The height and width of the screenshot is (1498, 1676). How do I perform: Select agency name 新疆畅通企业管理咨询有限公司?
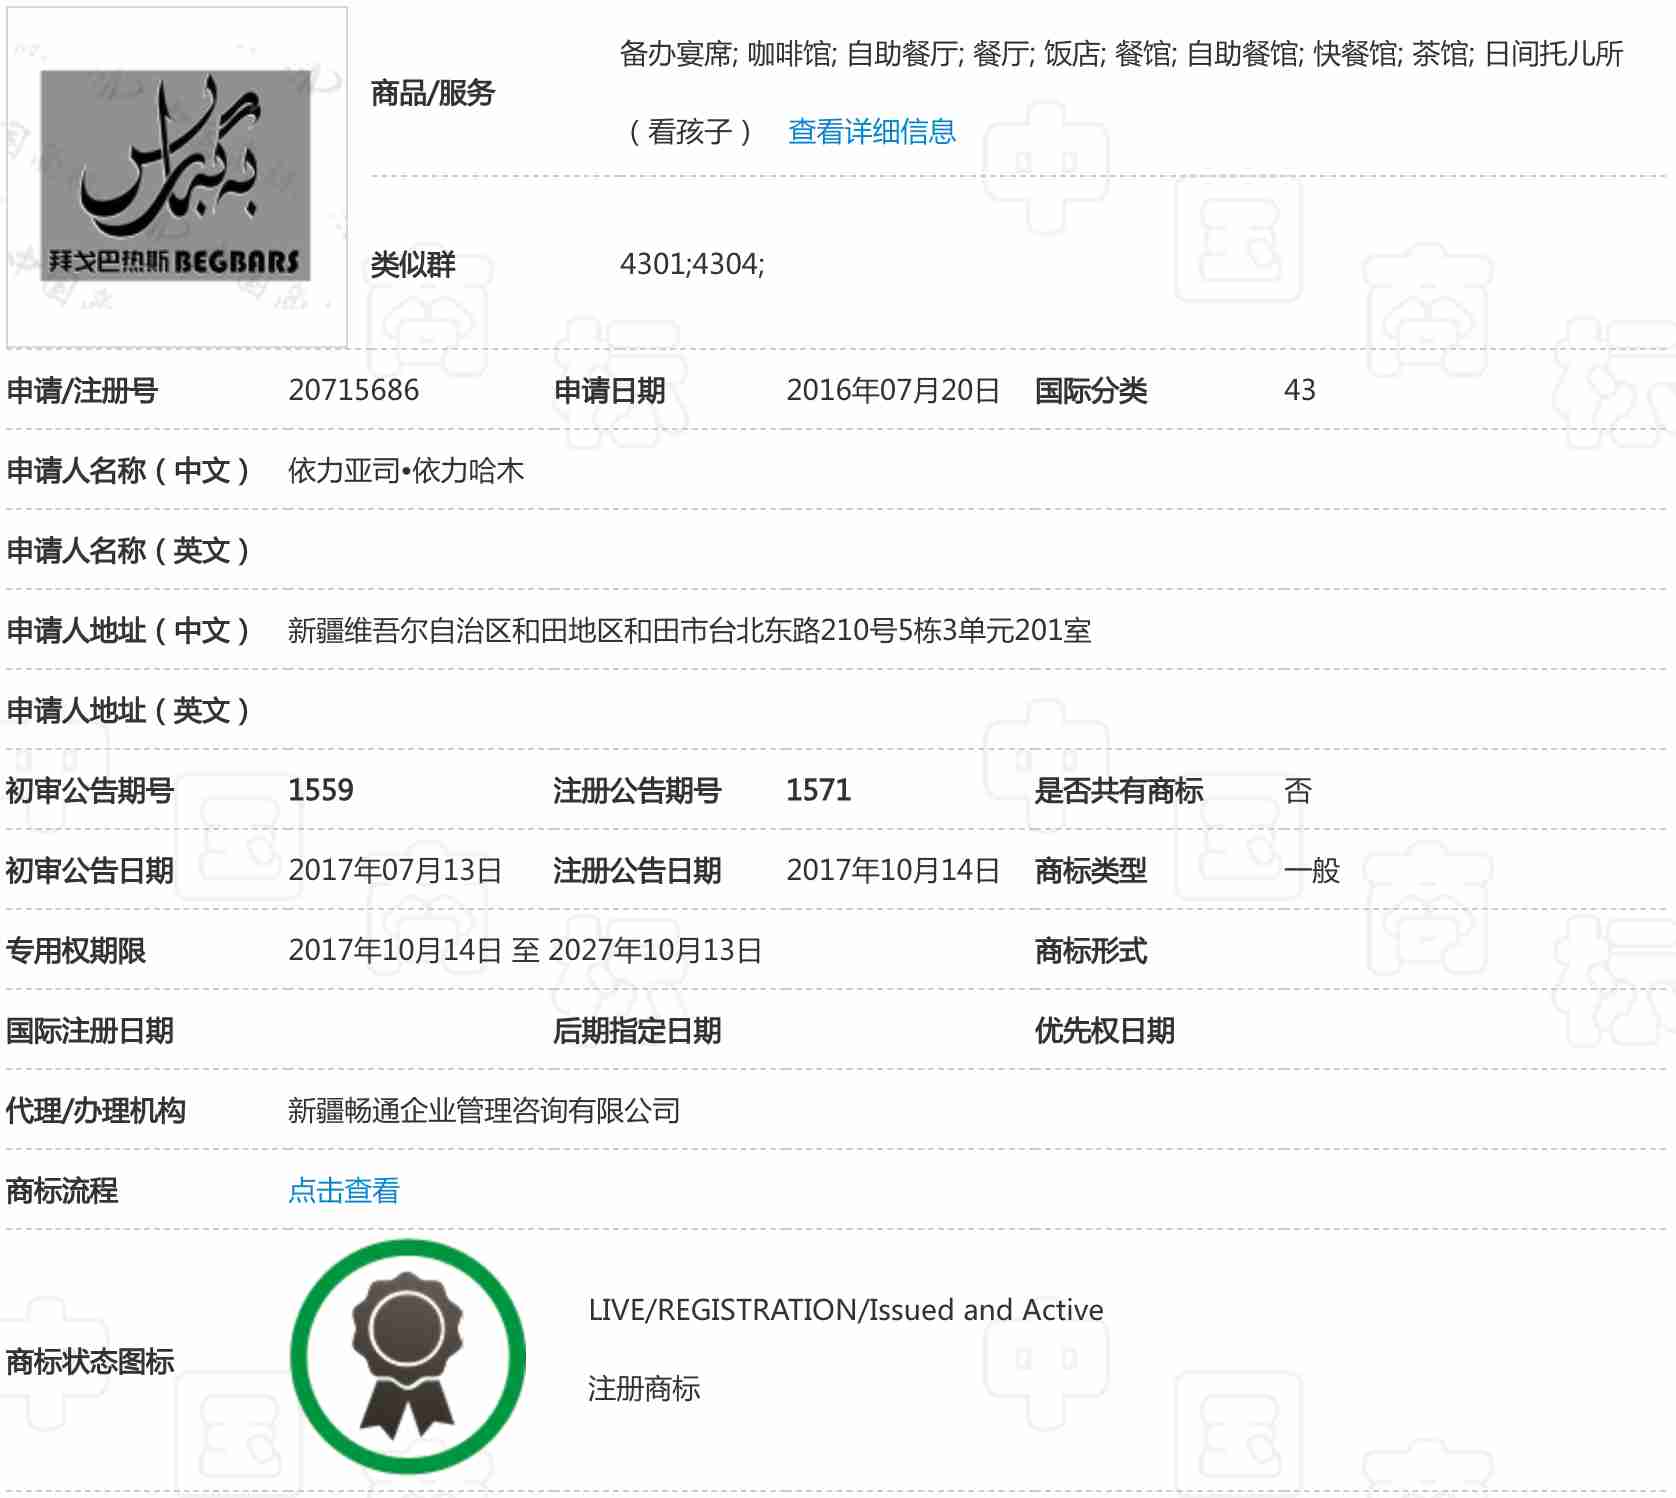[484, 1110]
